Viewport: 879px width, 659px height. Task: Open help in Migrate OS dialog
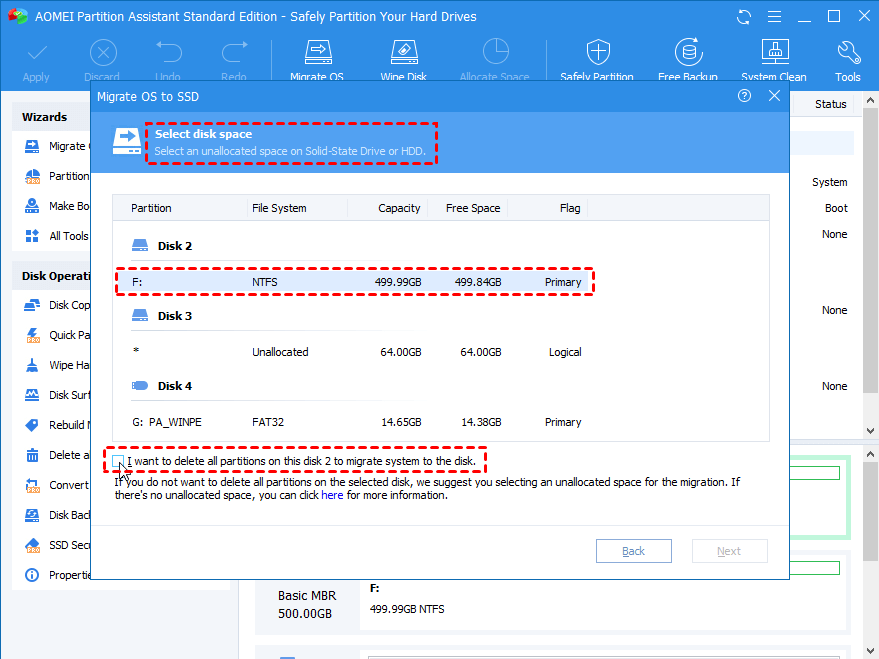click(744, 96)
